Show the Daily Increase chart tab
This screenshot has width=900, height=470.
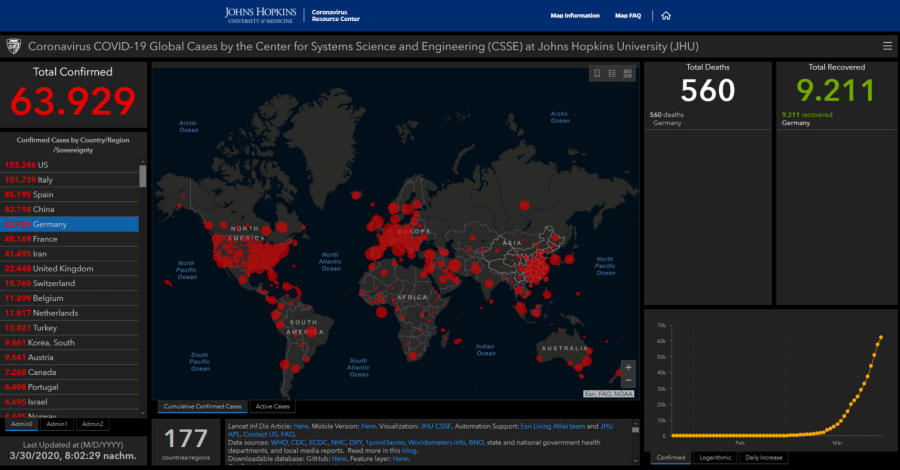pyautogui.click(x=764, y=457)
